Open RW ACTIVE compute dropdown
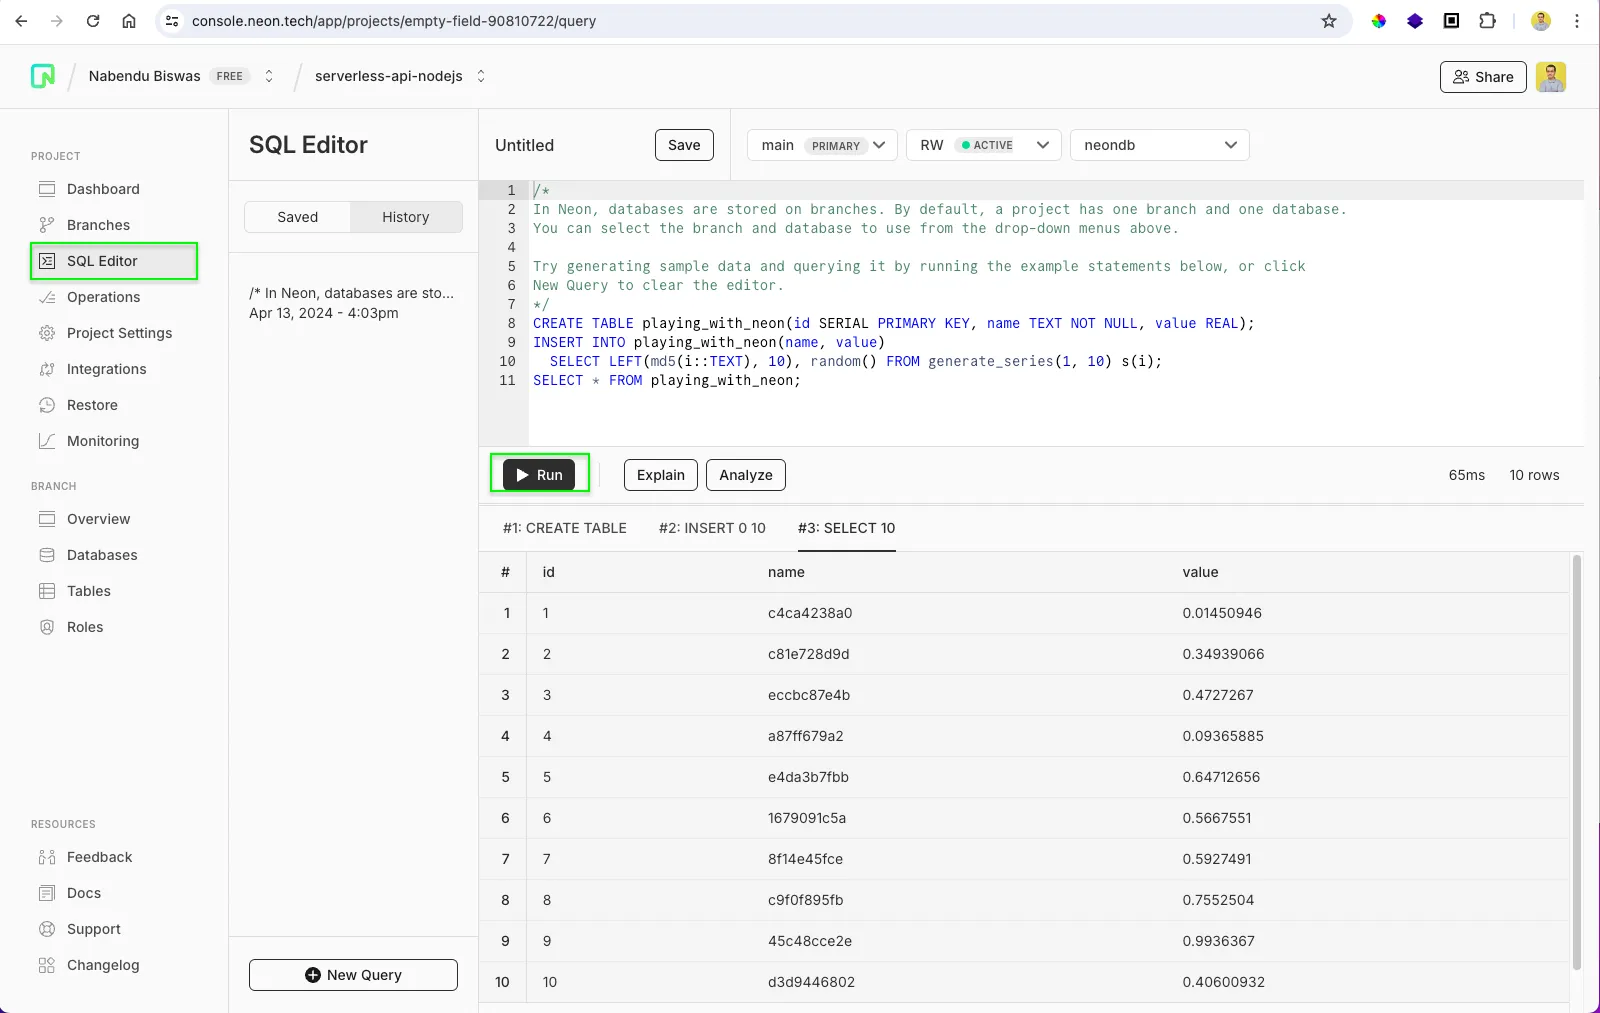This screenshot has width=1600, height=1013. pyautogui.click(x=984, y=145)
